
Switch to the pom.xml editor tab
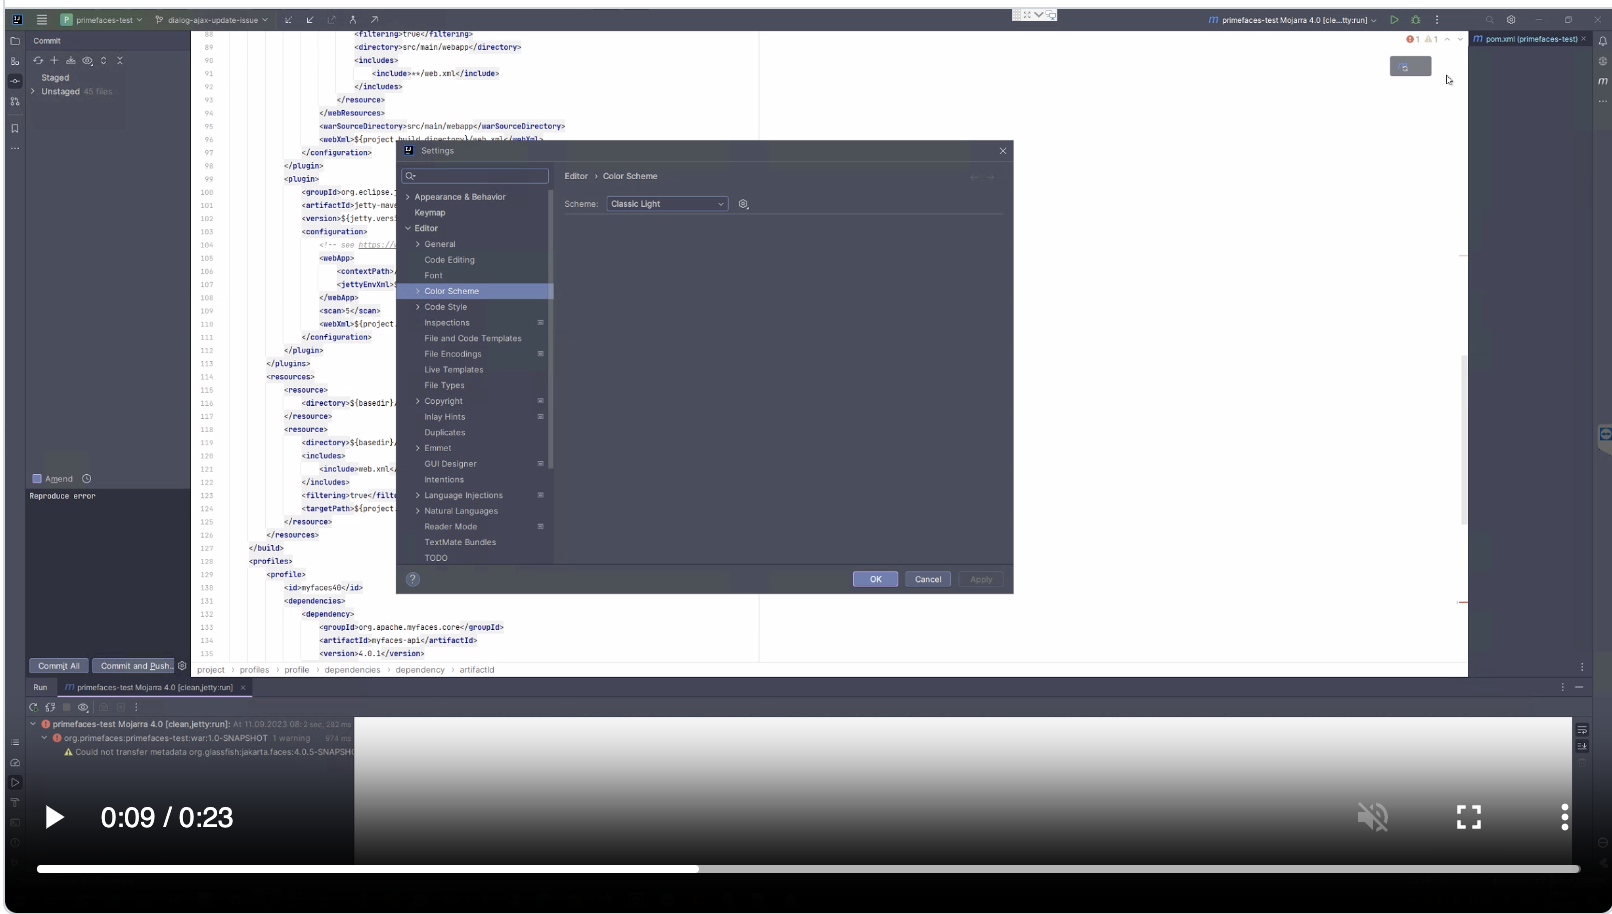click(x=1529, y=39)
